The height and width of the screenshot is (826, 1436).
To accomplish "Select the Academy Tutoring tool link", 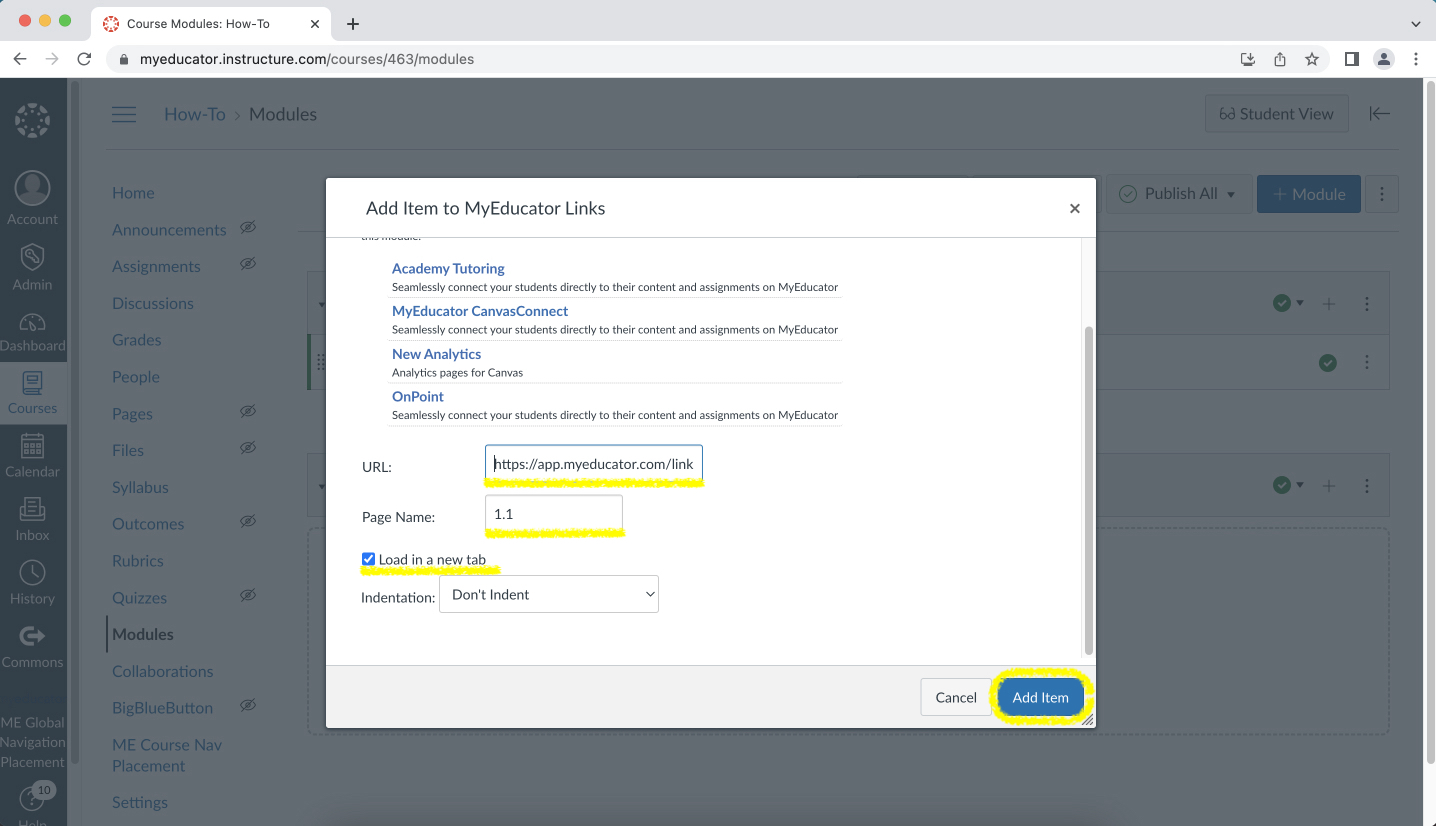I will tap(448, 268).
